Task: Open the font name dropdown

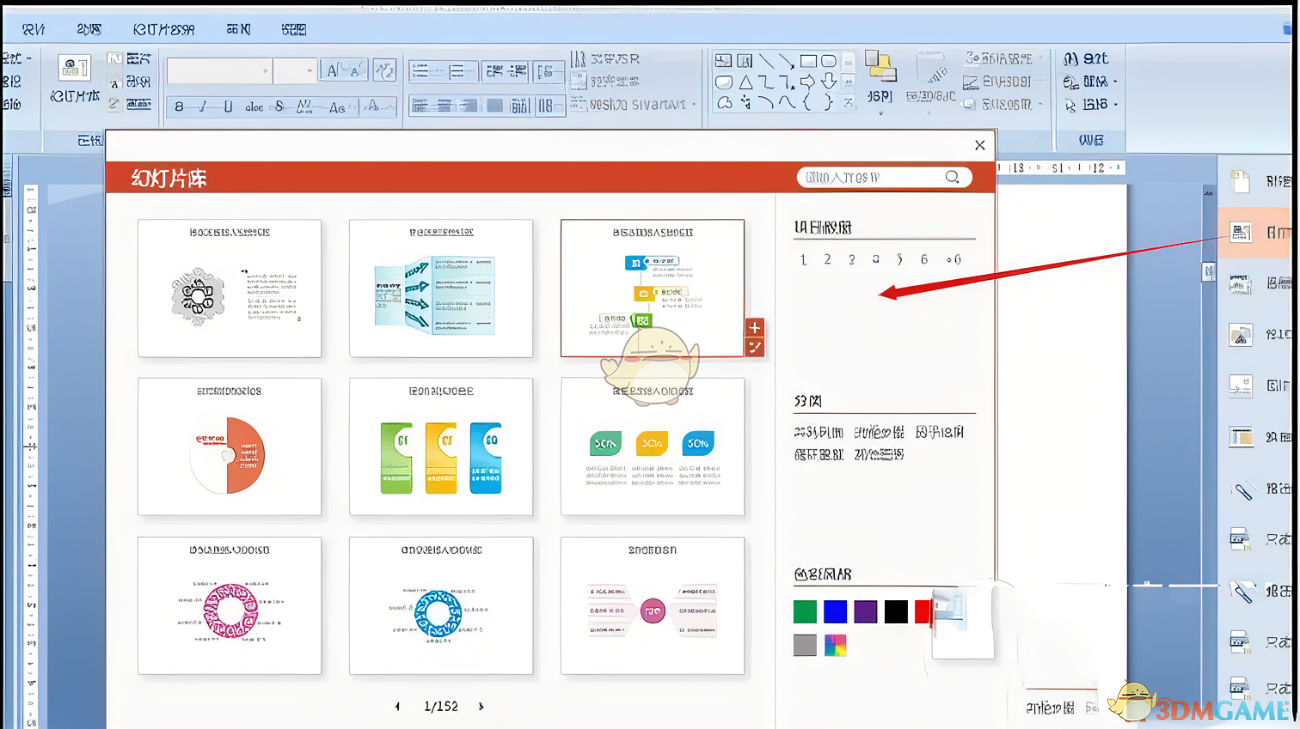Action: click(265, 71)
